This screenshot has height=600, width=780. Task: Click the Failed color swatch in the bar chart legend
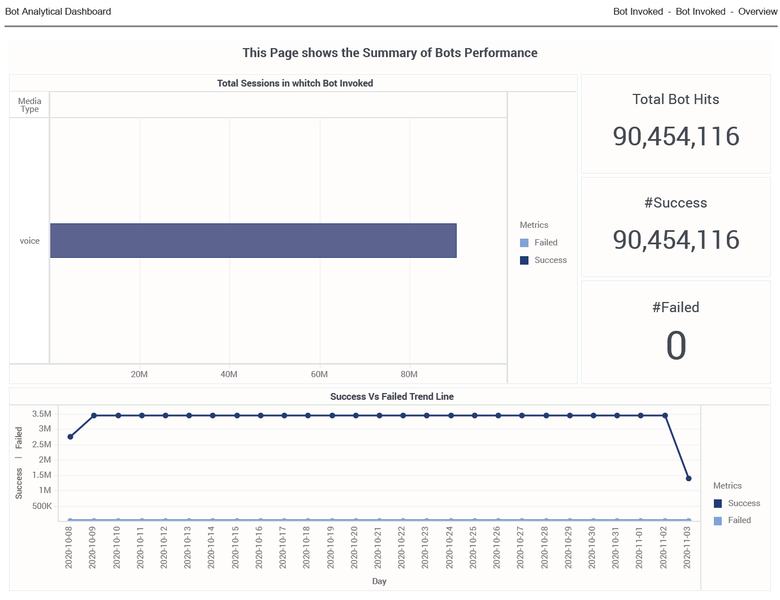click(x=524, y=243)
